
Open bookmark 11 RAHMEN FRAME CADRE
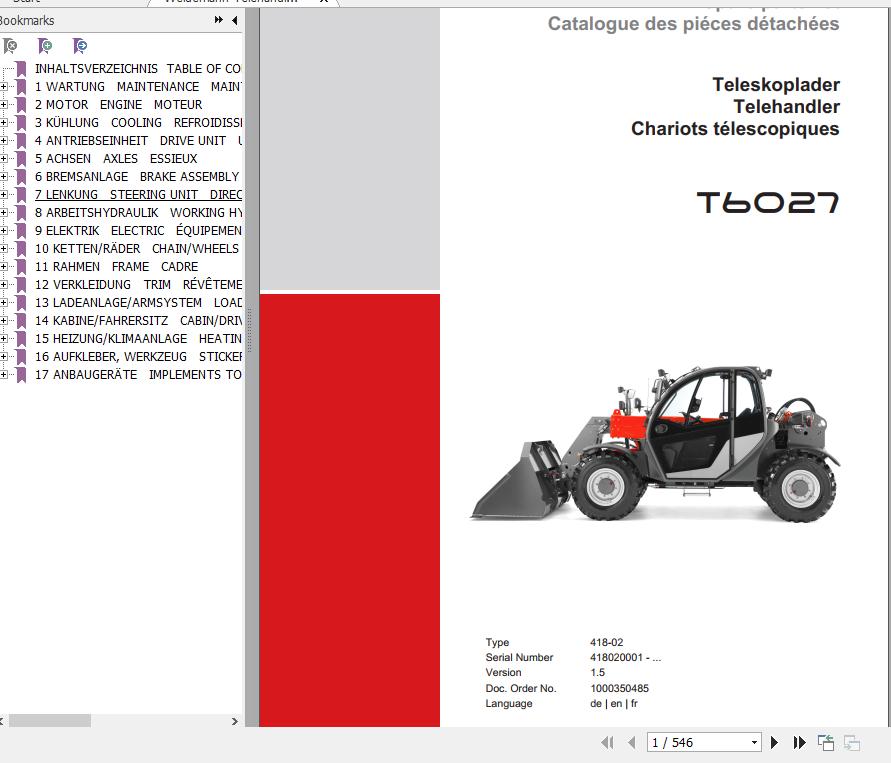pyautogui.click(x=116, y=266)
